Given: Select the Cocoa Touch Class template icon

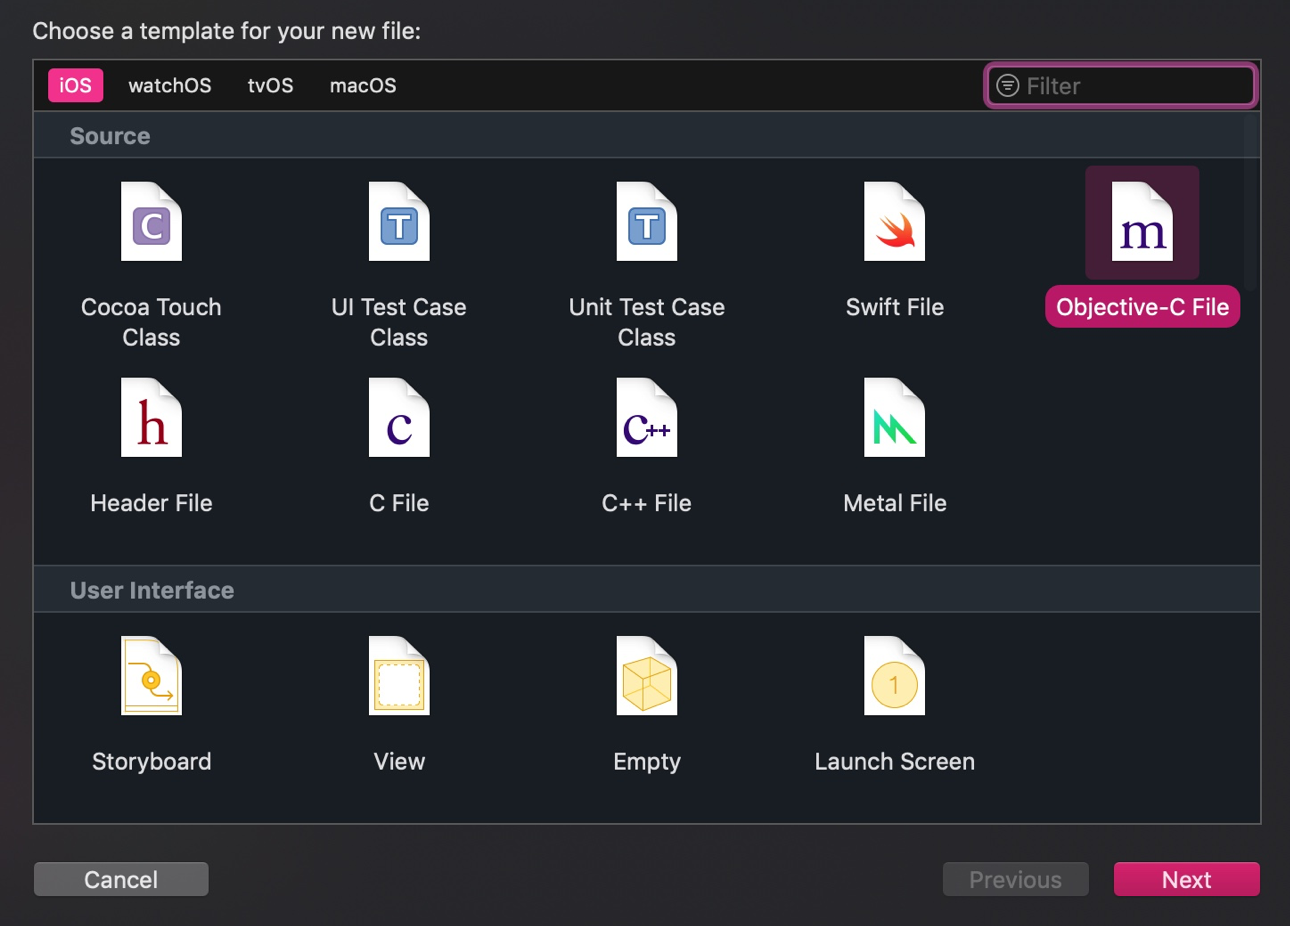Looking at the screenshot, I should [x=151, y=221].
